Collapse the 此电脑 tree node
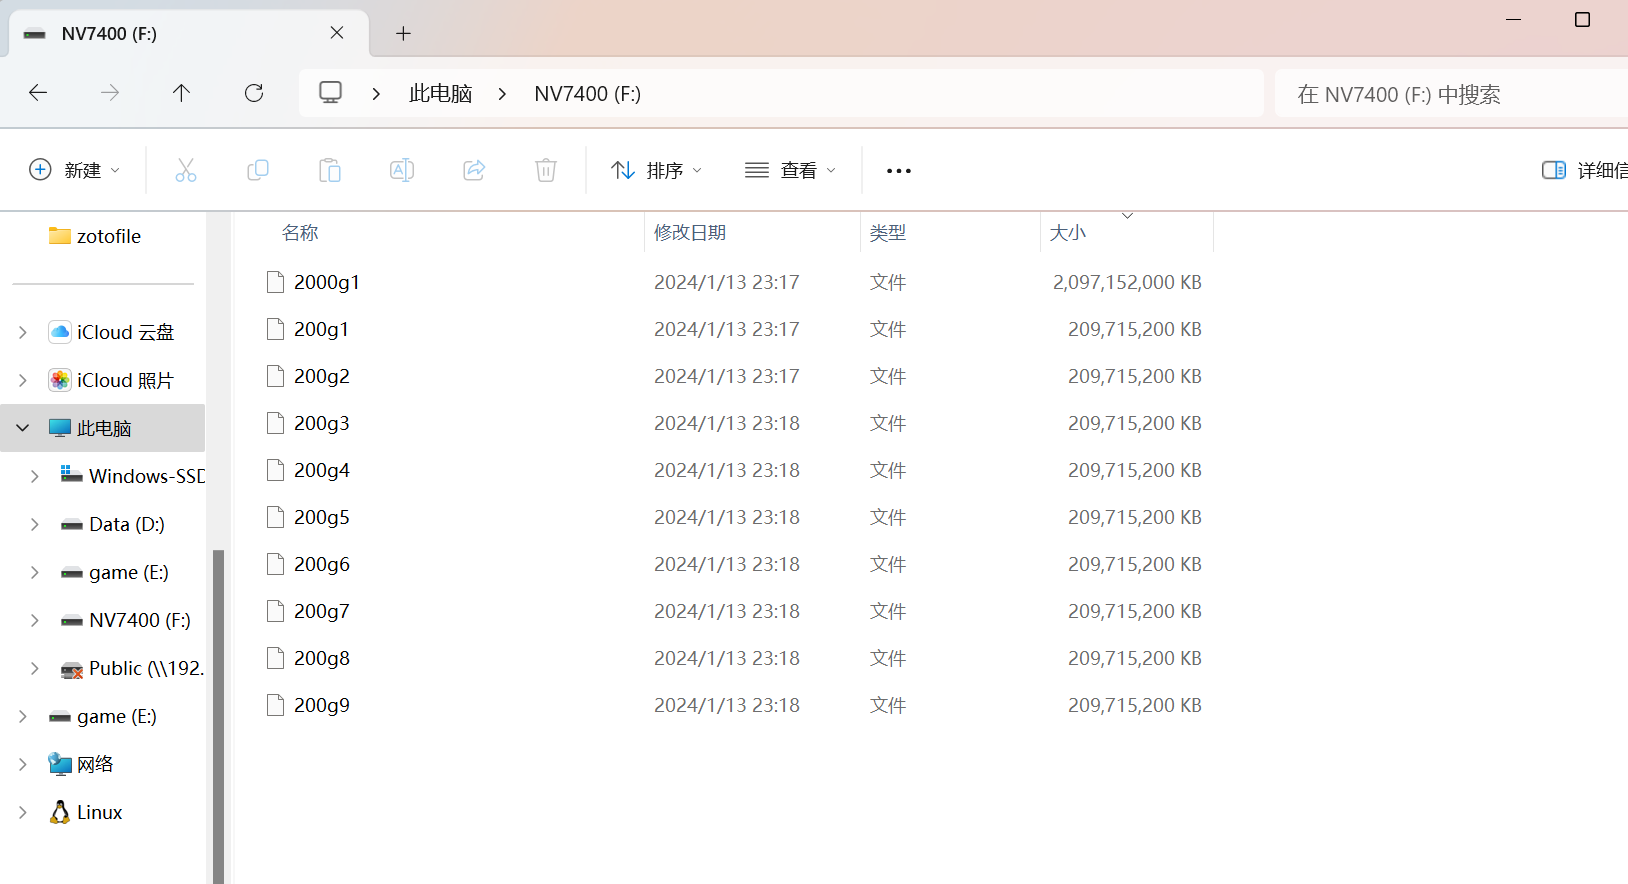The image size is (1628, 884). pyautogui.click(x=23, y=428)
